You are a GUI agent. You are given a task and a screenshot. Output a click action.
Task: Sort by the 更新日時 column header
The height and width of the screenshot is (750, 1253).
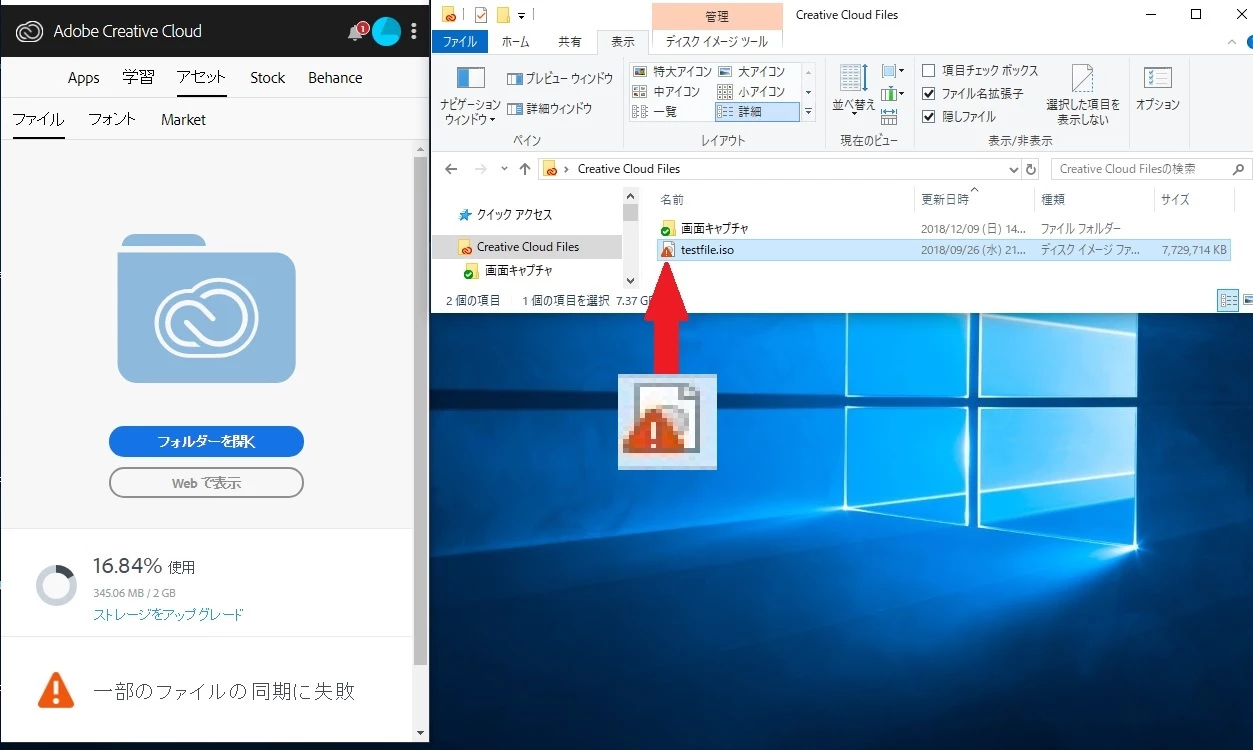945,200
